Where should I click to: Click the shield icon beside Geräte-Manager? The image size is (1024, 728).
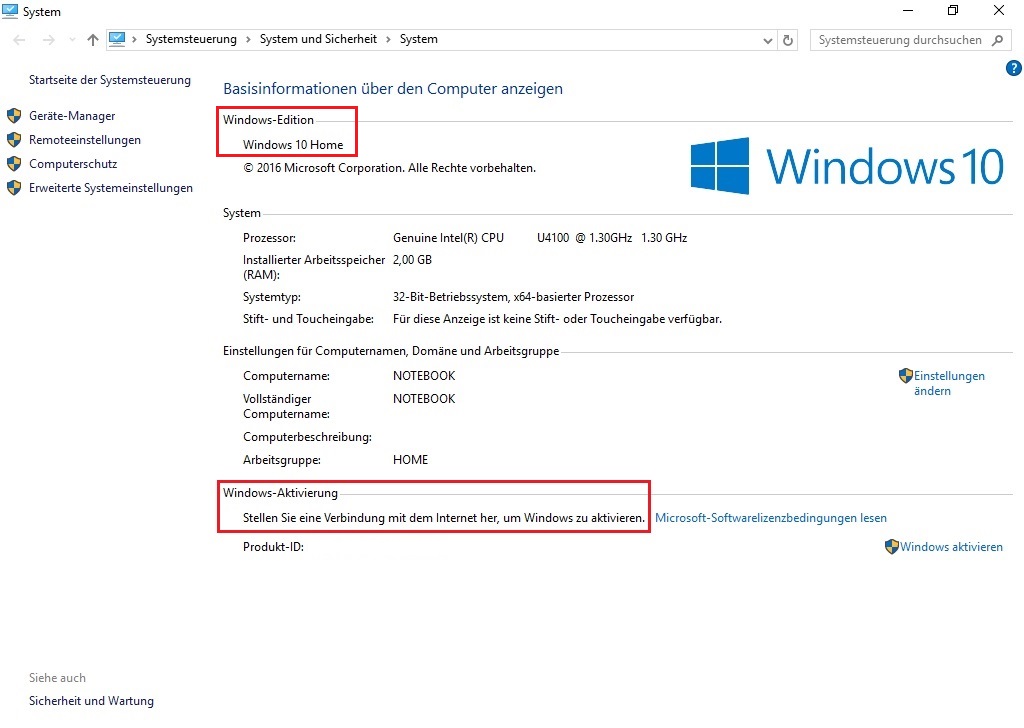(14, 116)
